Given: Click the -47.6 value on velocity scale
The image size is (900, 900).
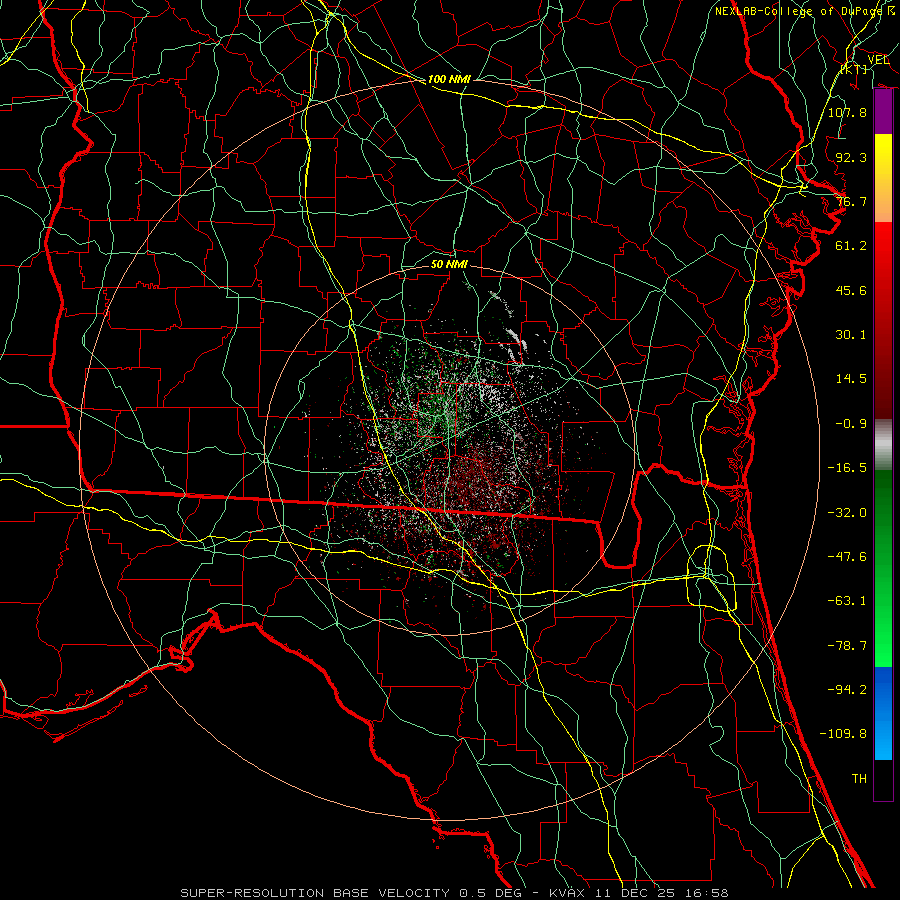Looking at the screenshot, I should [847, 557].
